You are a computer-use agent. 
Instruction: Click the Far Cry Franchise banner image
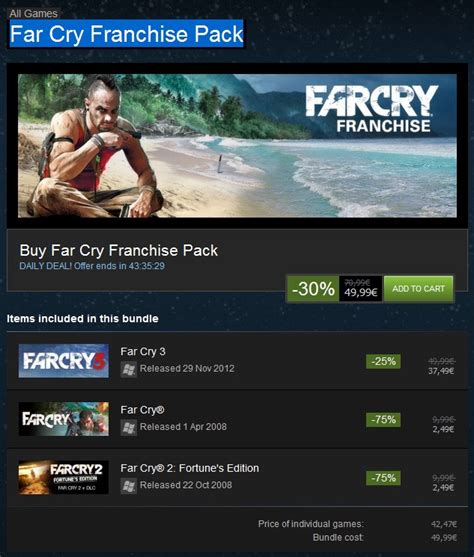click(237, 146)
